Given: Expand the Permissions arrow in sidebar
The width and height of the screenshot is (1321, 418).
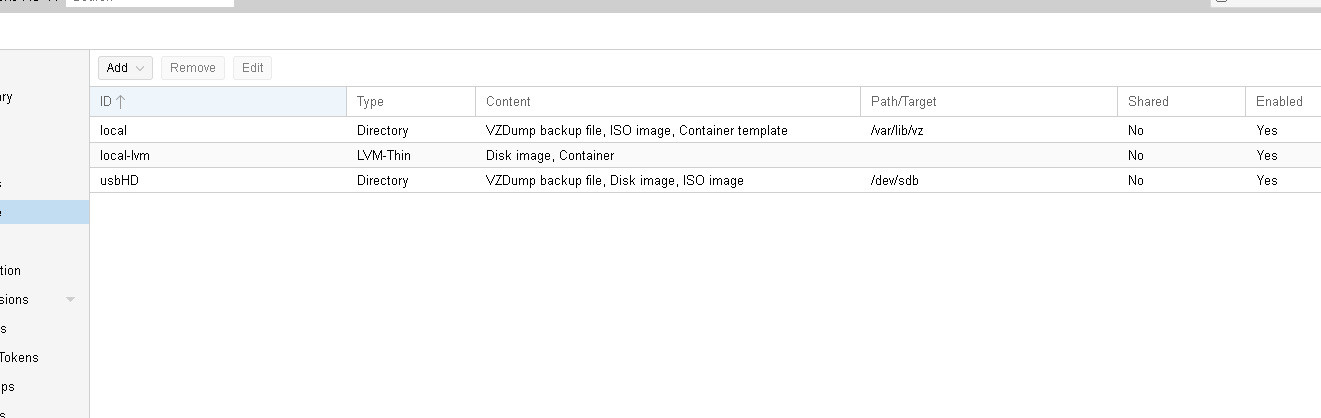Looking at the screenshot, I should (x=70, y=299).
